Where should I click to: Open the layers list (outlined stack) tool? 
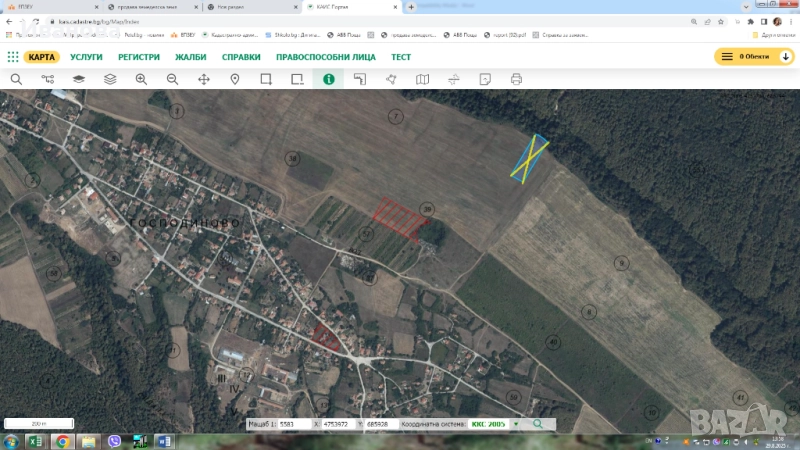110,79
